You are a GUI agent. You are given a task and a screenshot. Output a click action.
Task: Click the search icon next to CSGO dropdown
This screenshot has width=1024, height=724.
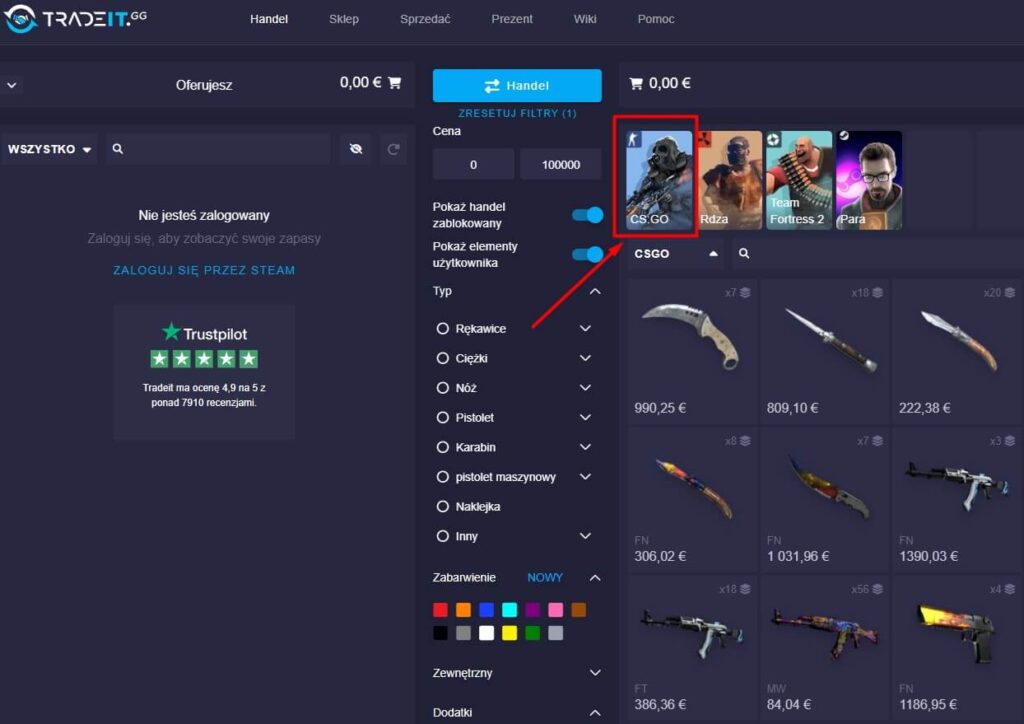743,254
